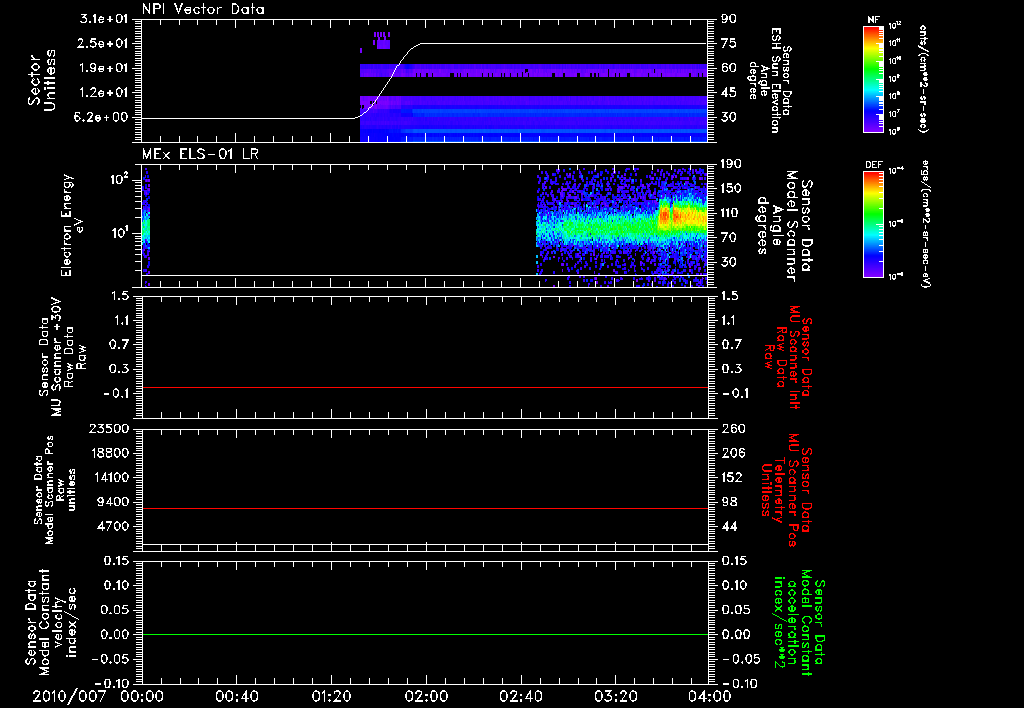This screenshot has width=1024, height=708.
Task: Click the 9400 scanner position tick label
Action: 112,502
